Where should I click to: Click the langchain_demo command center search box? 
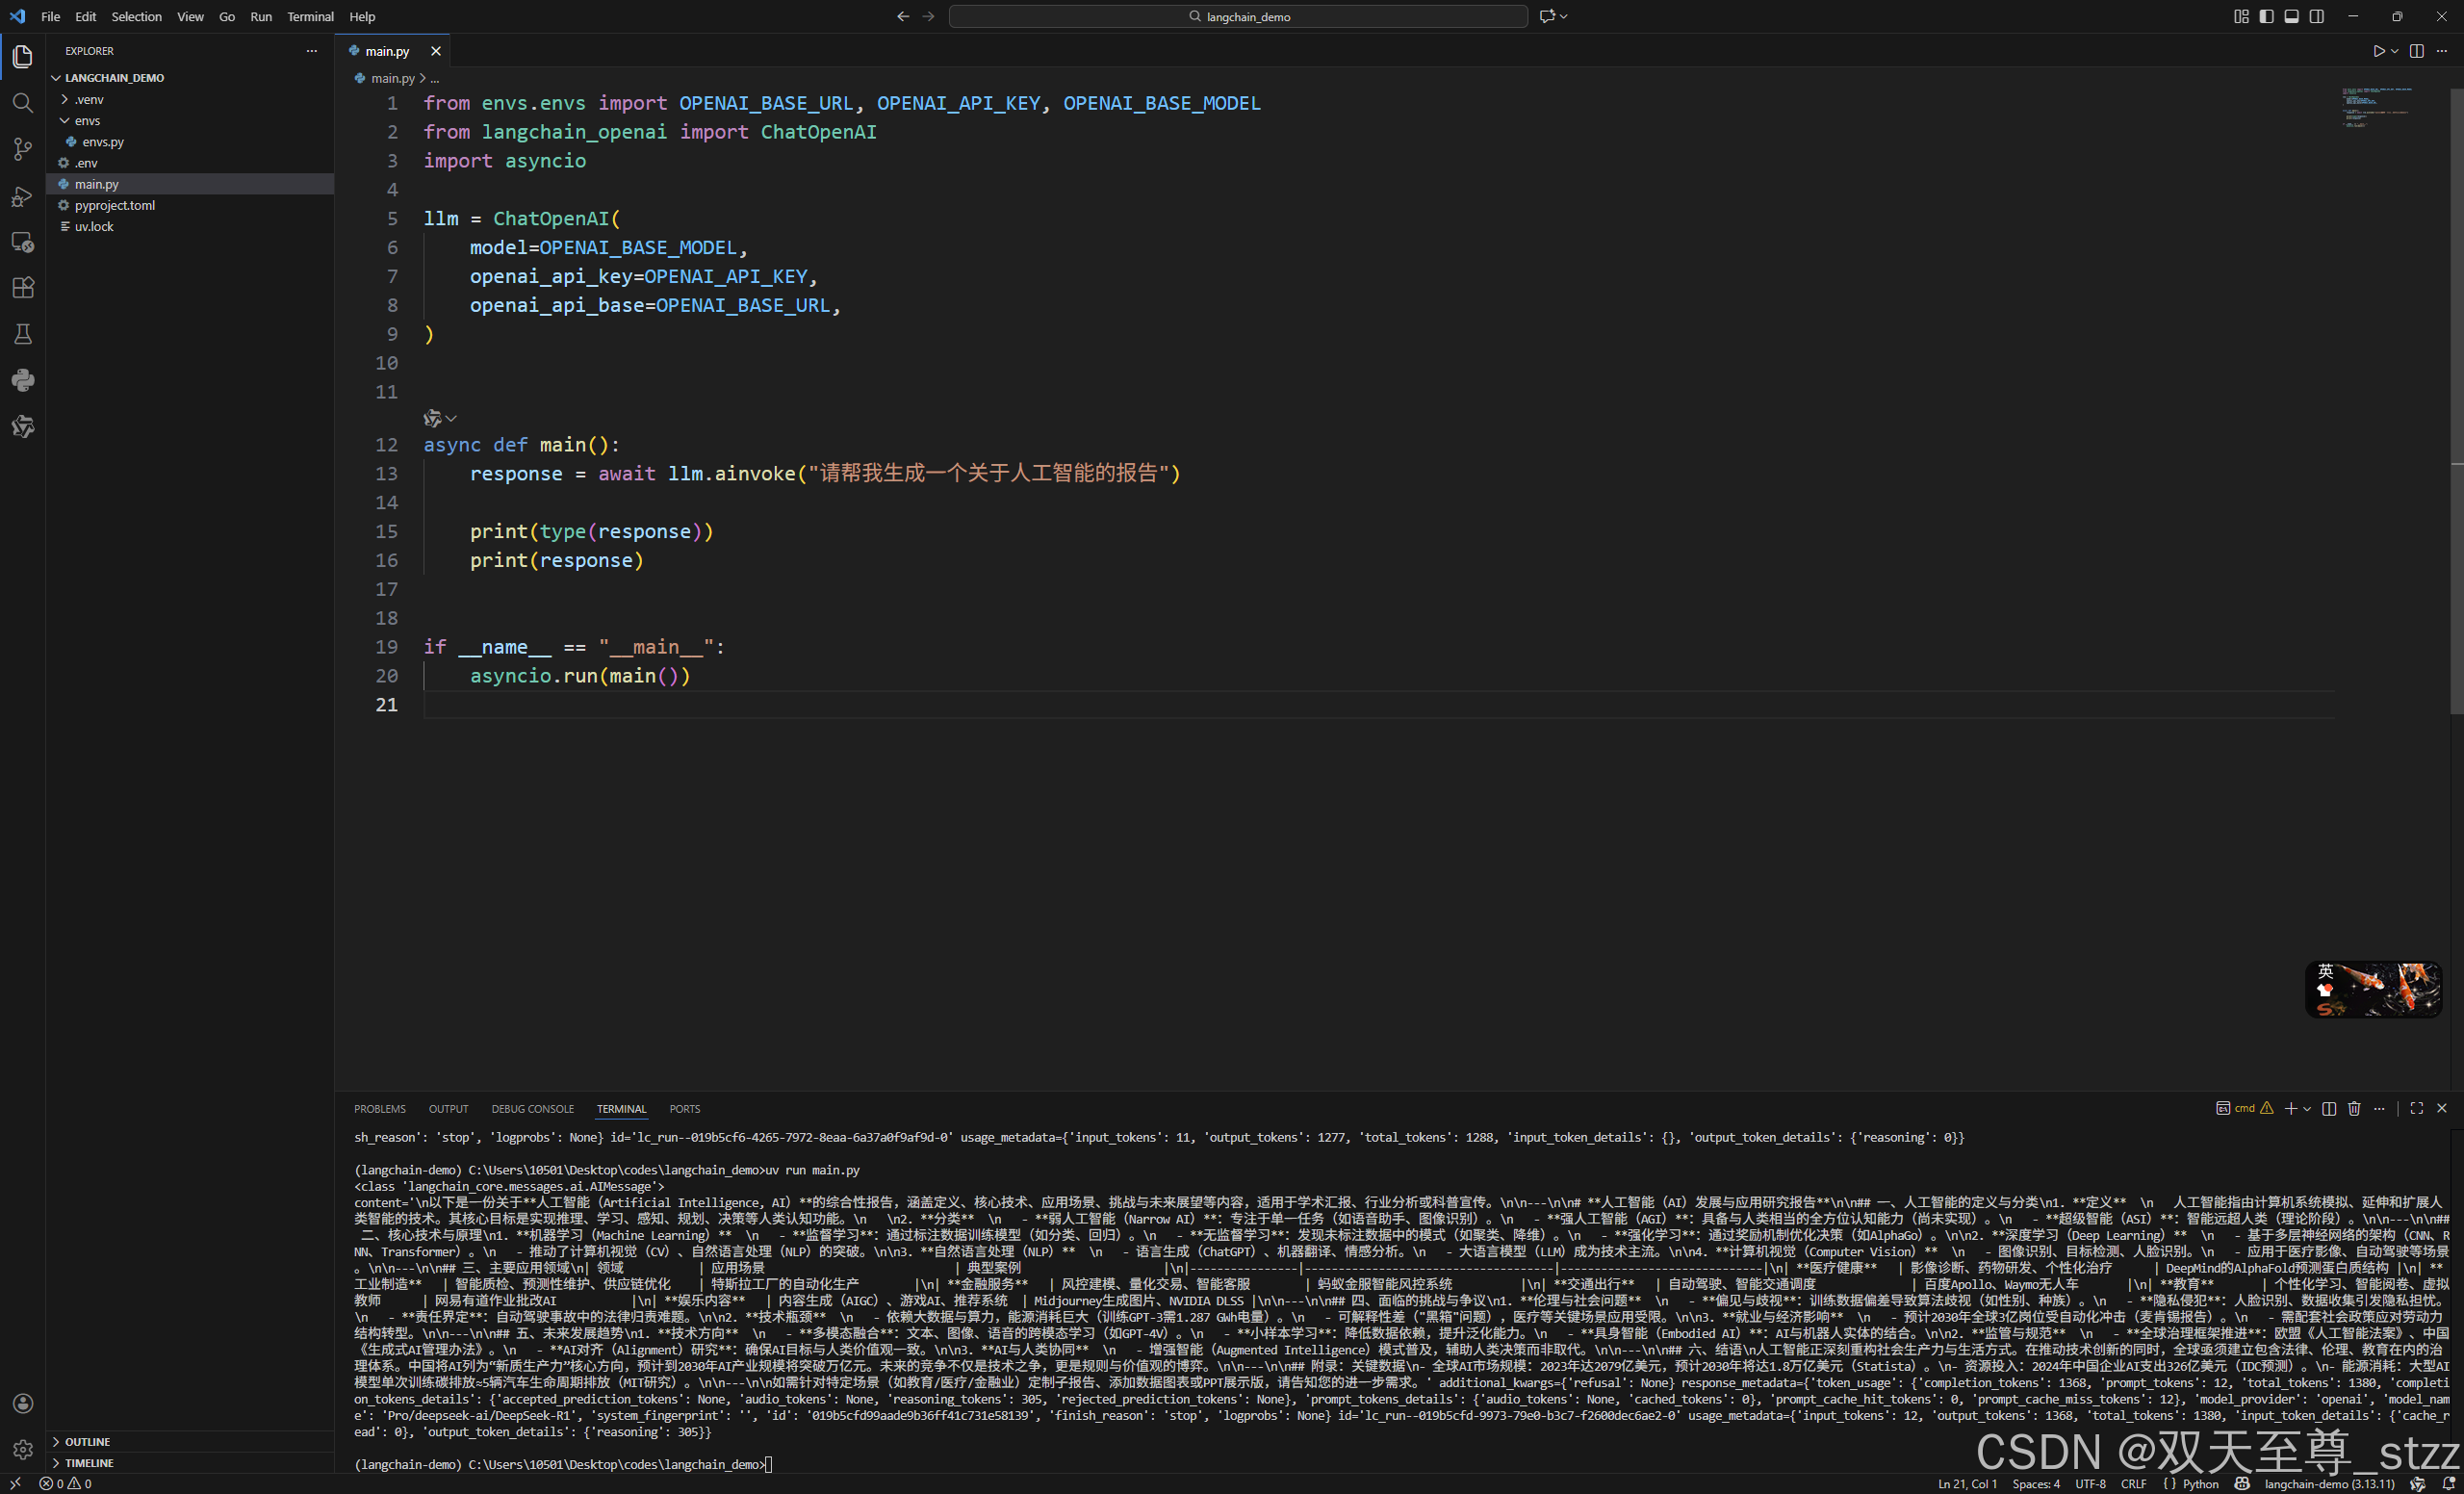(1237, 16)
